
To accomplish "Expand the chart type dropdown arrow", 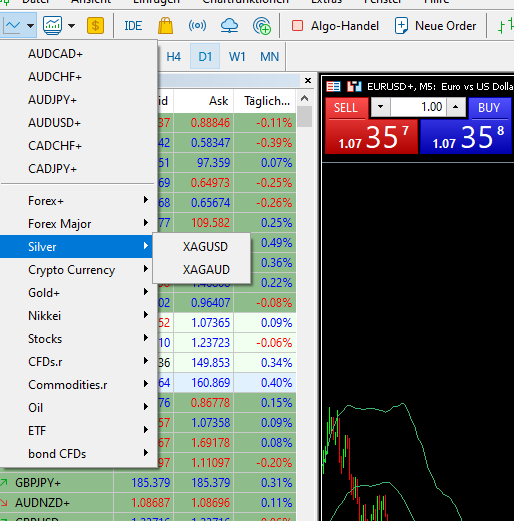I will (x=31, y=25).
